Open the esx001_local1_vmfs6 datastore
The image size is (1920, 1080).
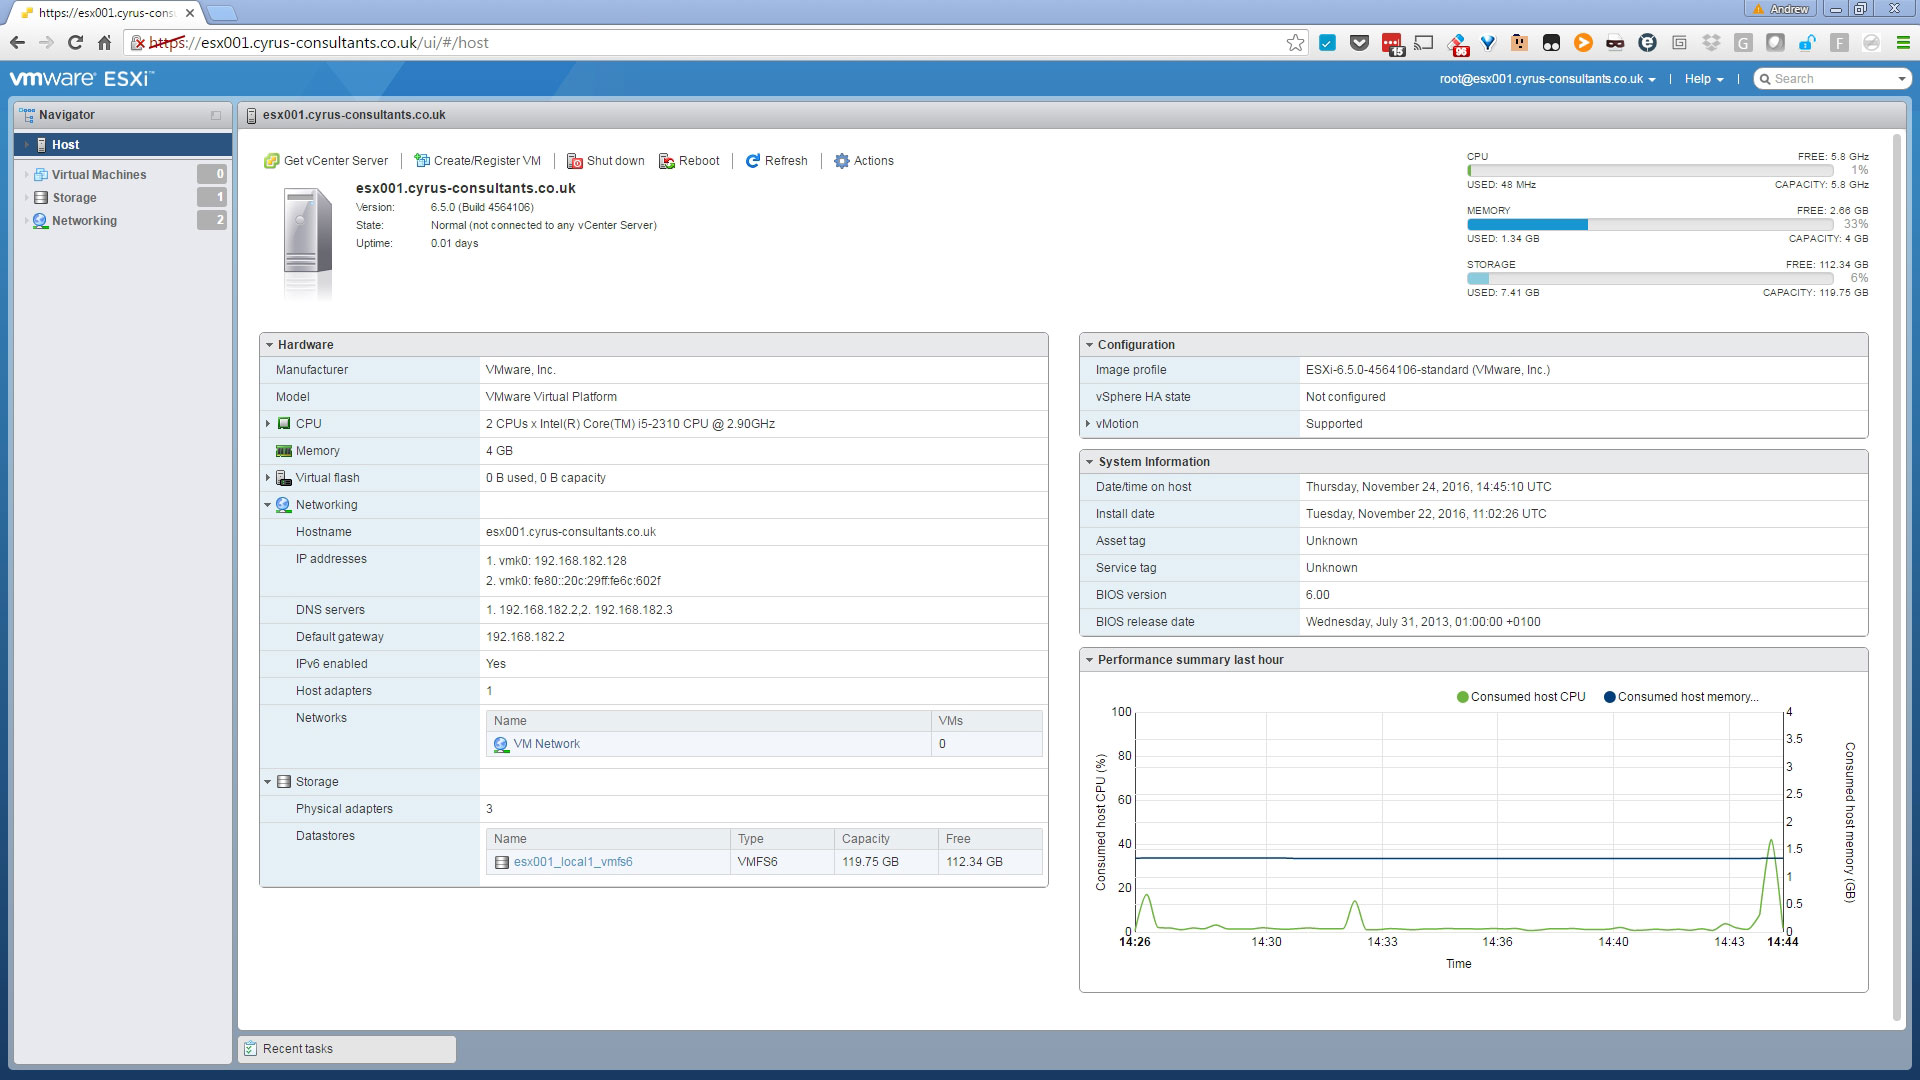coord(574,861)
